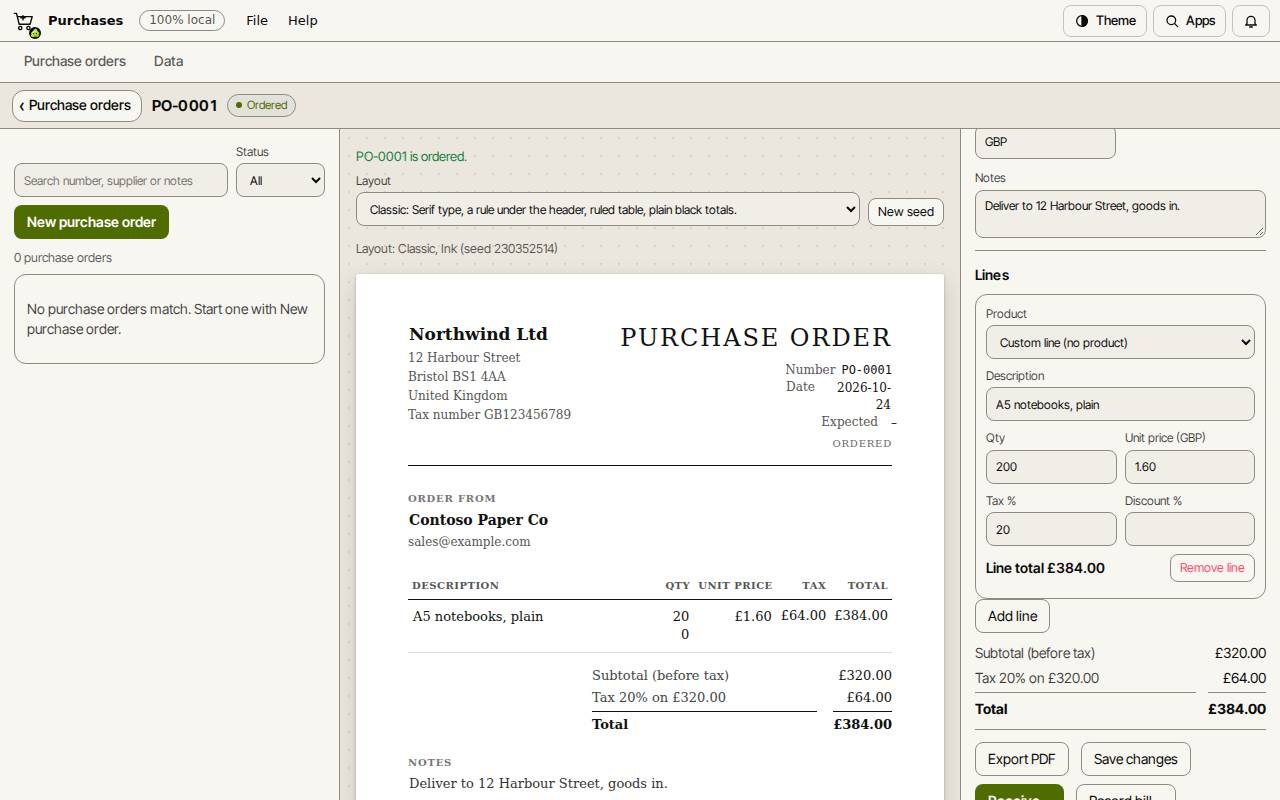Click Save changes
The width and height of the screenshot is (1280, 800).
(1135, 759)
